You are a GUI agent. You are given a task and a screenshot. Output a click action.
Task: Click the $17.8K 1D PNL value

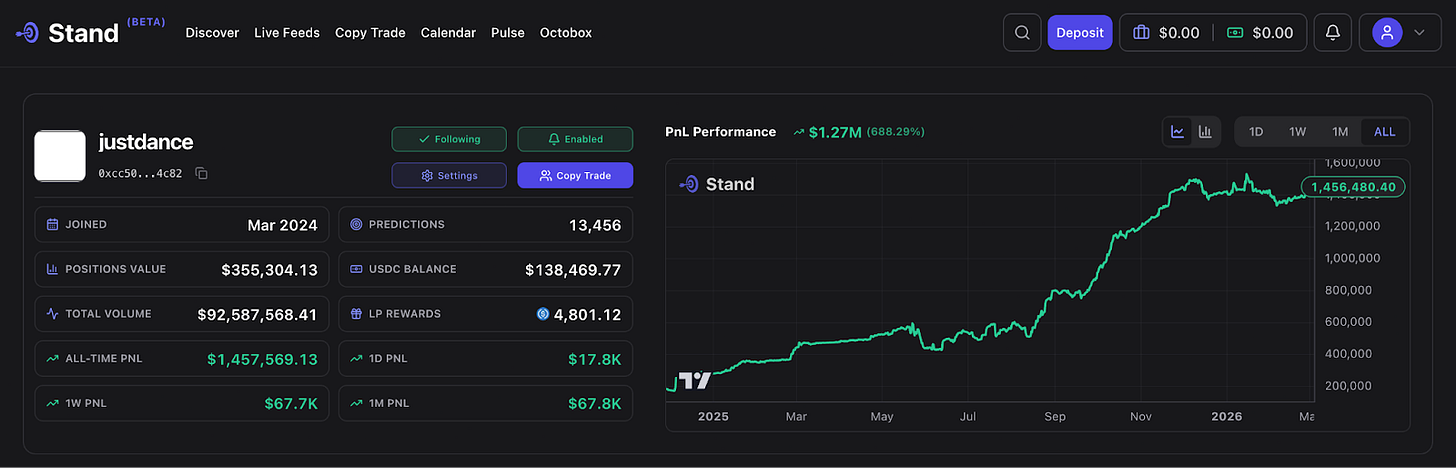tap(595, 358)
